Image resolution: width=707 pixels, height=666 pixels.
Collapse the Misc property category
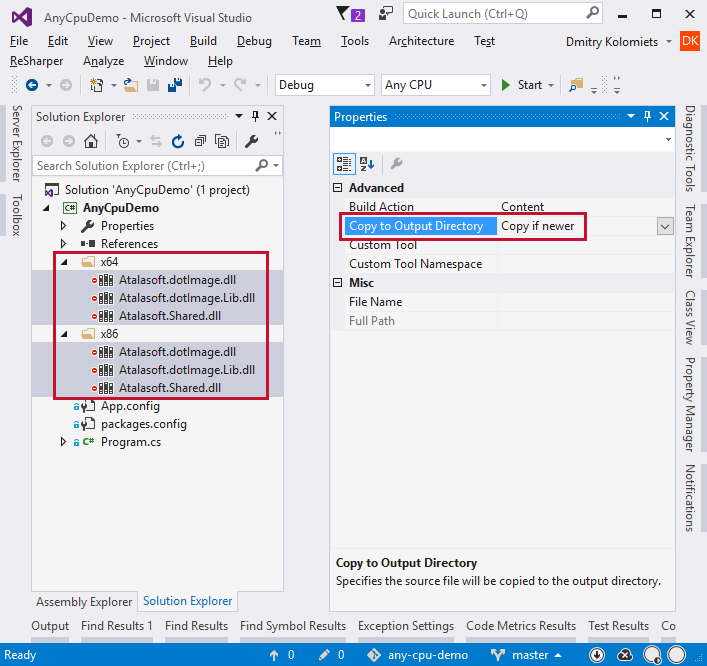pyautogui.click(x=337, y=283)
